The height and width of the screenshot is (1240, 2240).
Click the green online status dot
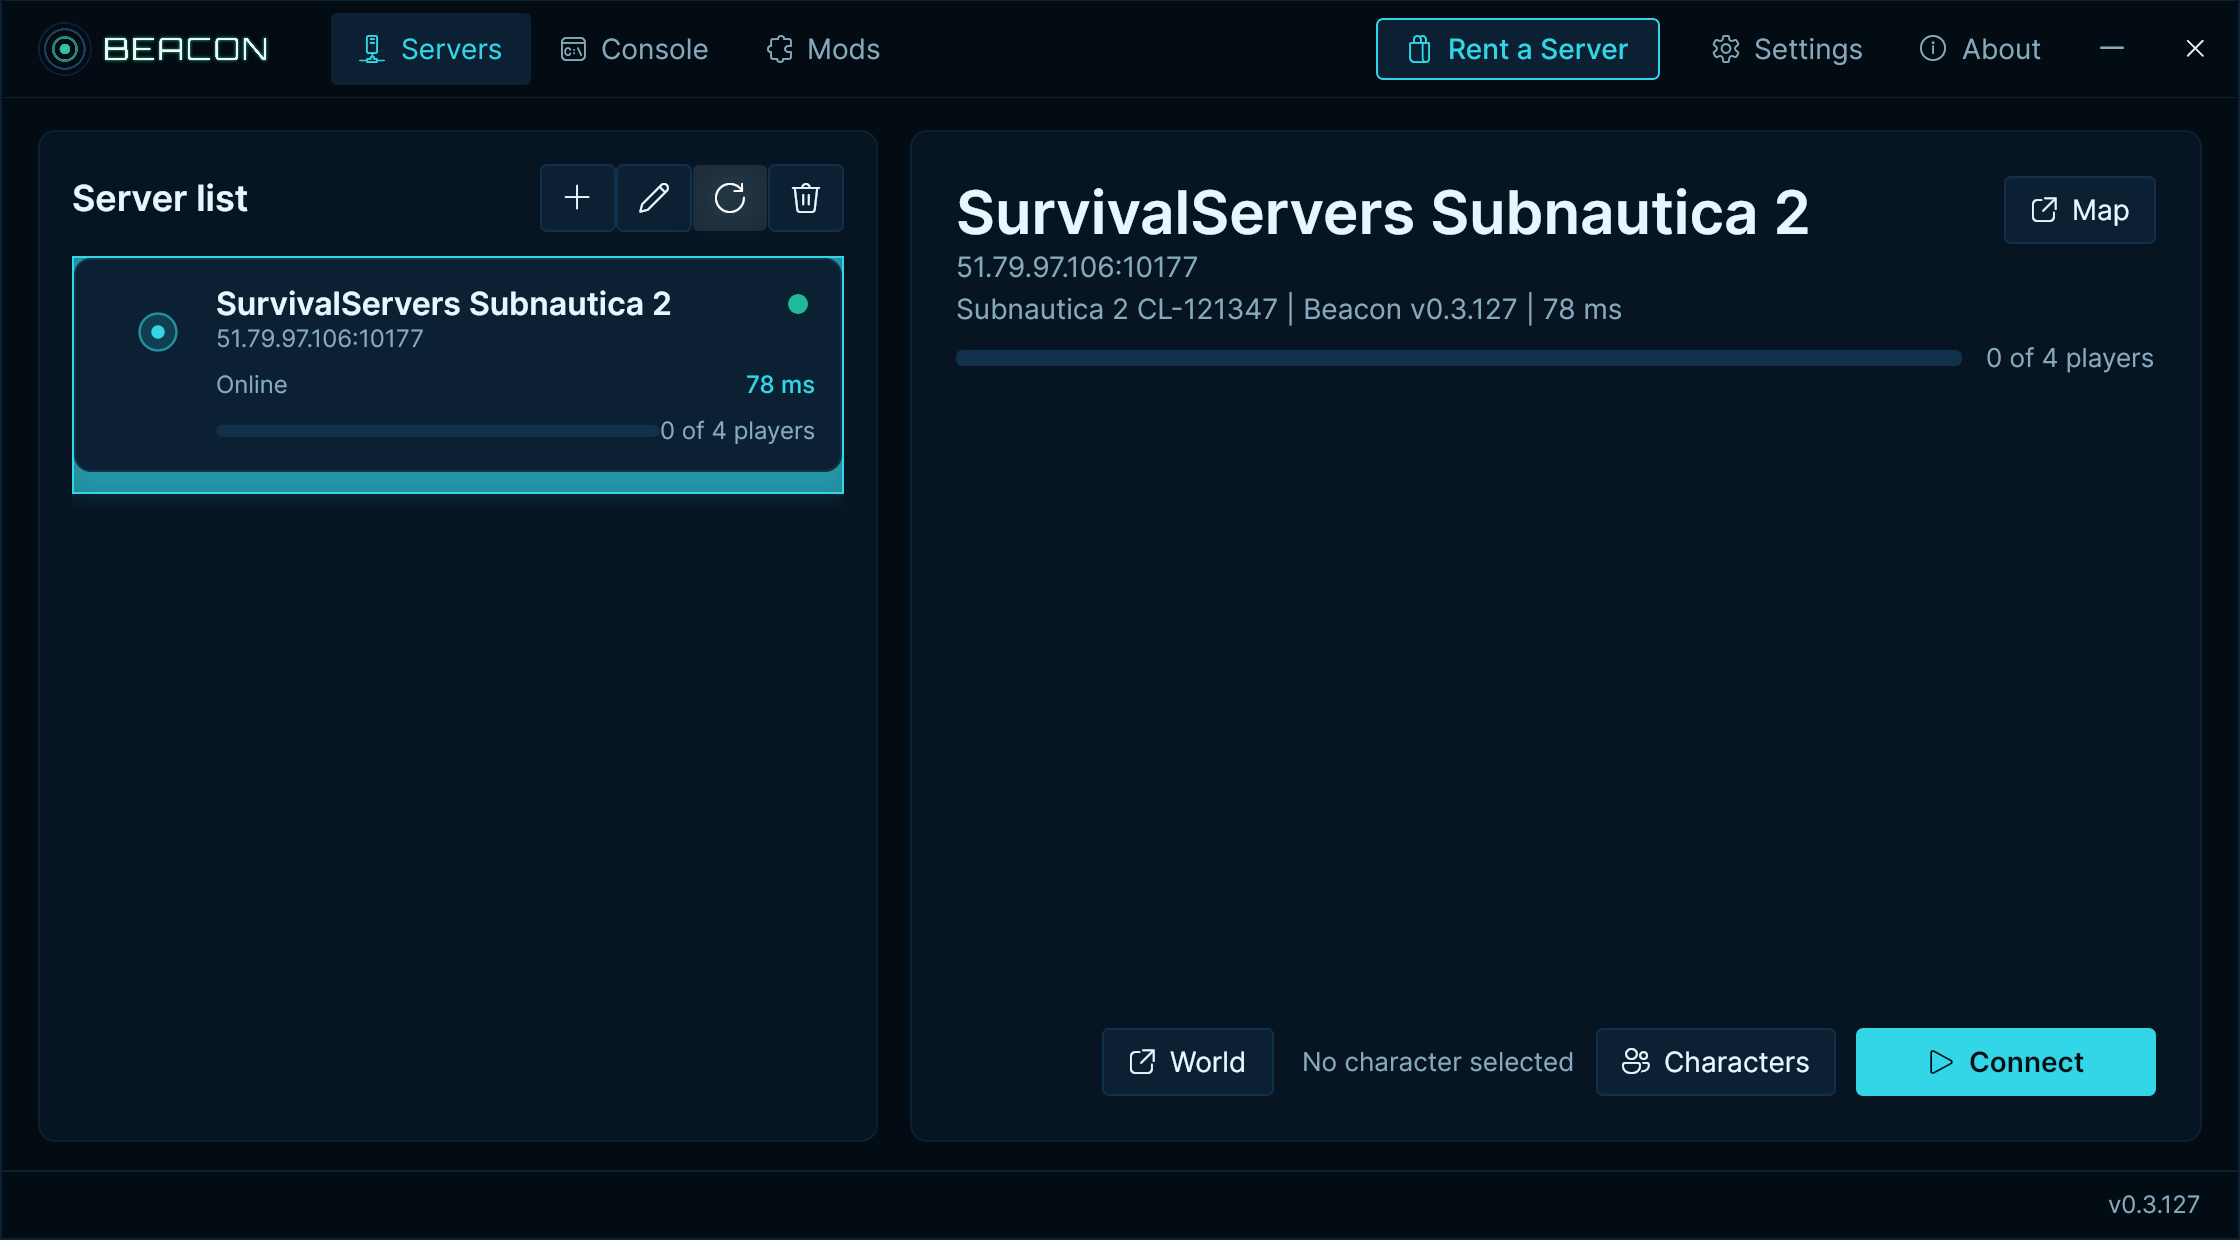(x=798, y=304)
